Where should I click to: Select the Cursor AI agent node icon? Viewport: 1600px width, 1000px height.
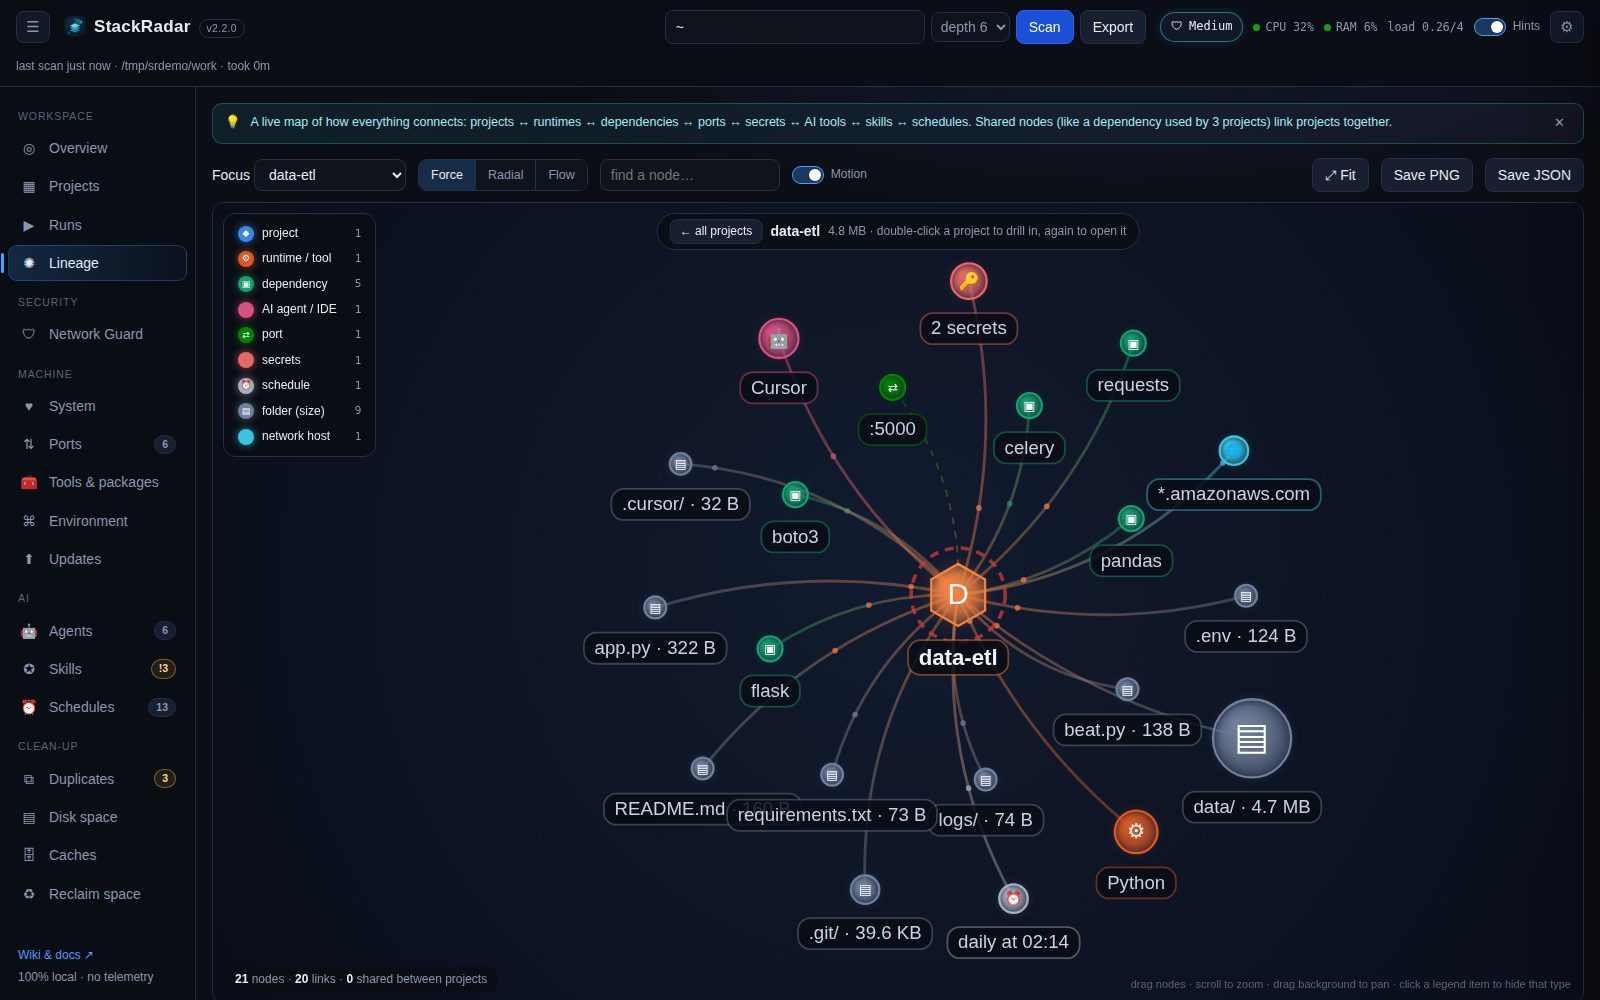click(x=778, y=339)
